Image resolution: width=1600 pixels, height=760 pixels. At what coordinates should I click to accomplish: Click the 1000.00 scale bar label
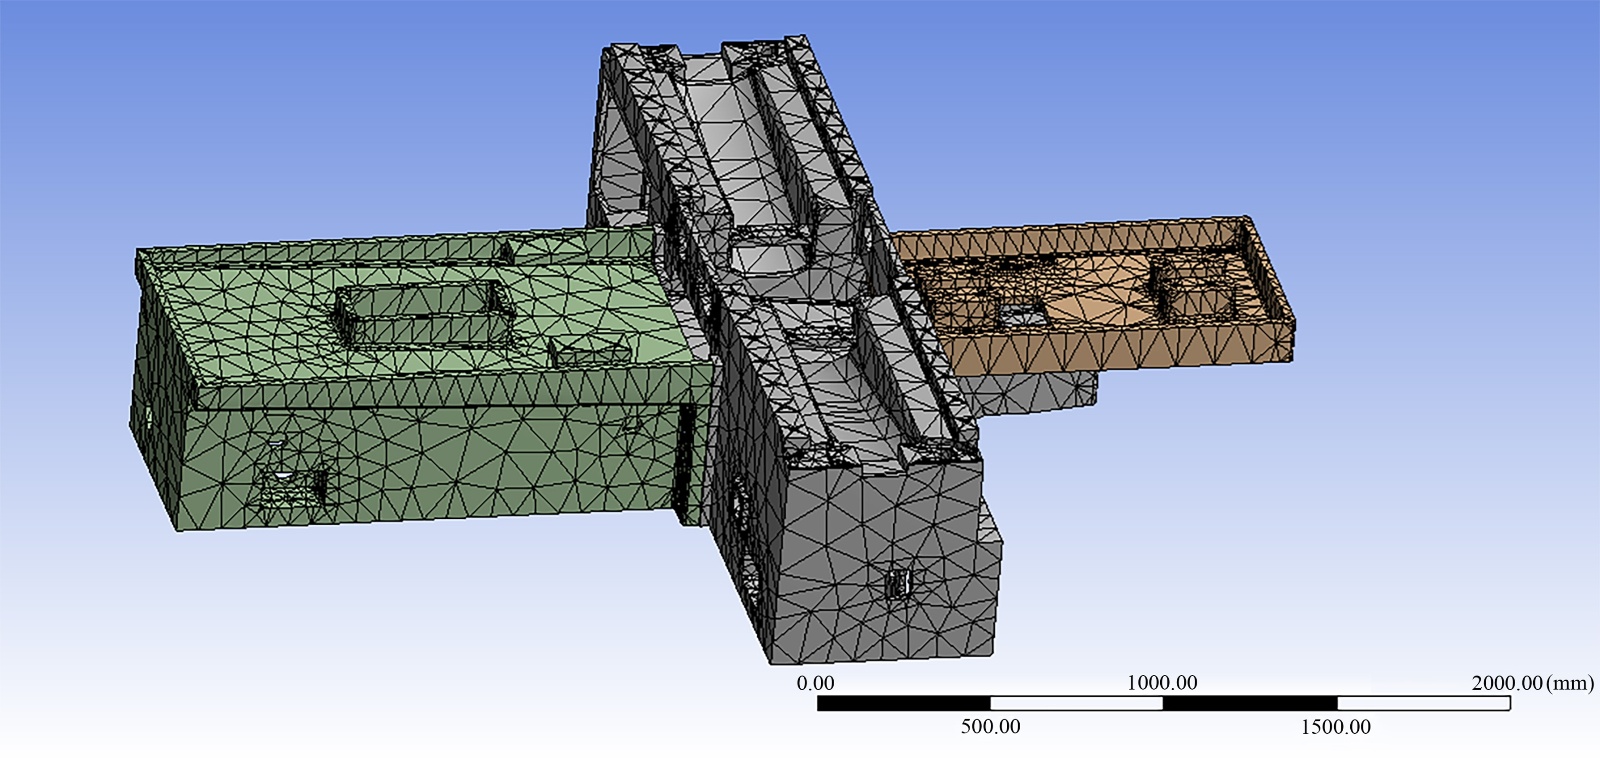click(1162, 683)
